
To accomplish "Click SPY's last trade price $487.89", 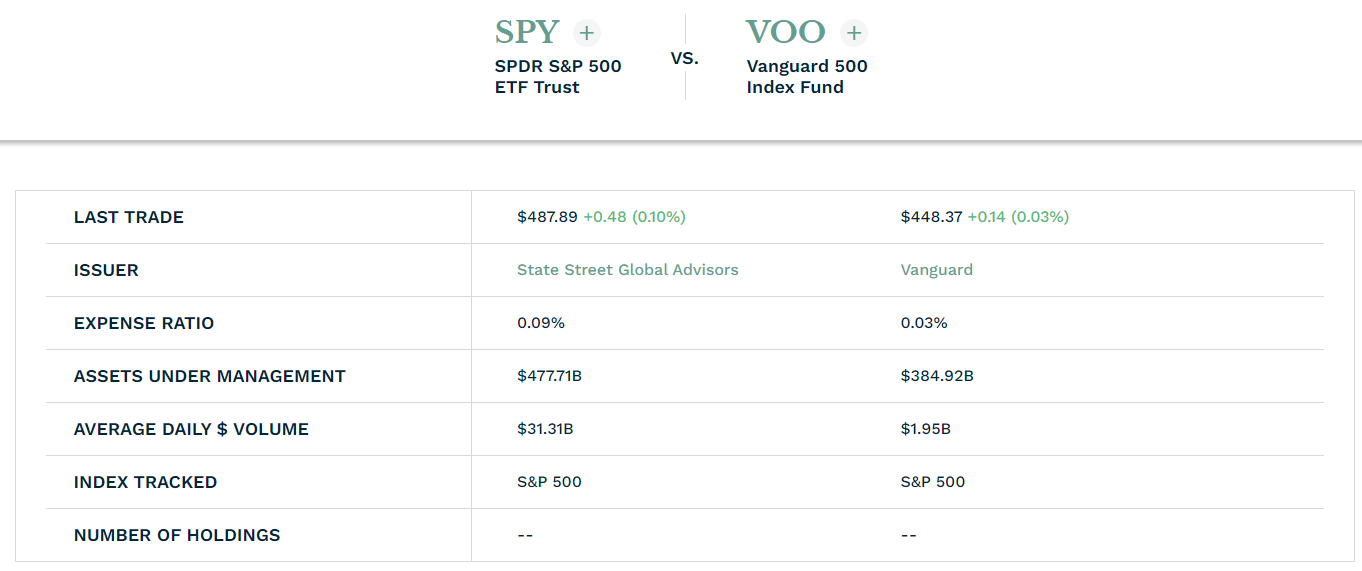I will tap(547, 217).
